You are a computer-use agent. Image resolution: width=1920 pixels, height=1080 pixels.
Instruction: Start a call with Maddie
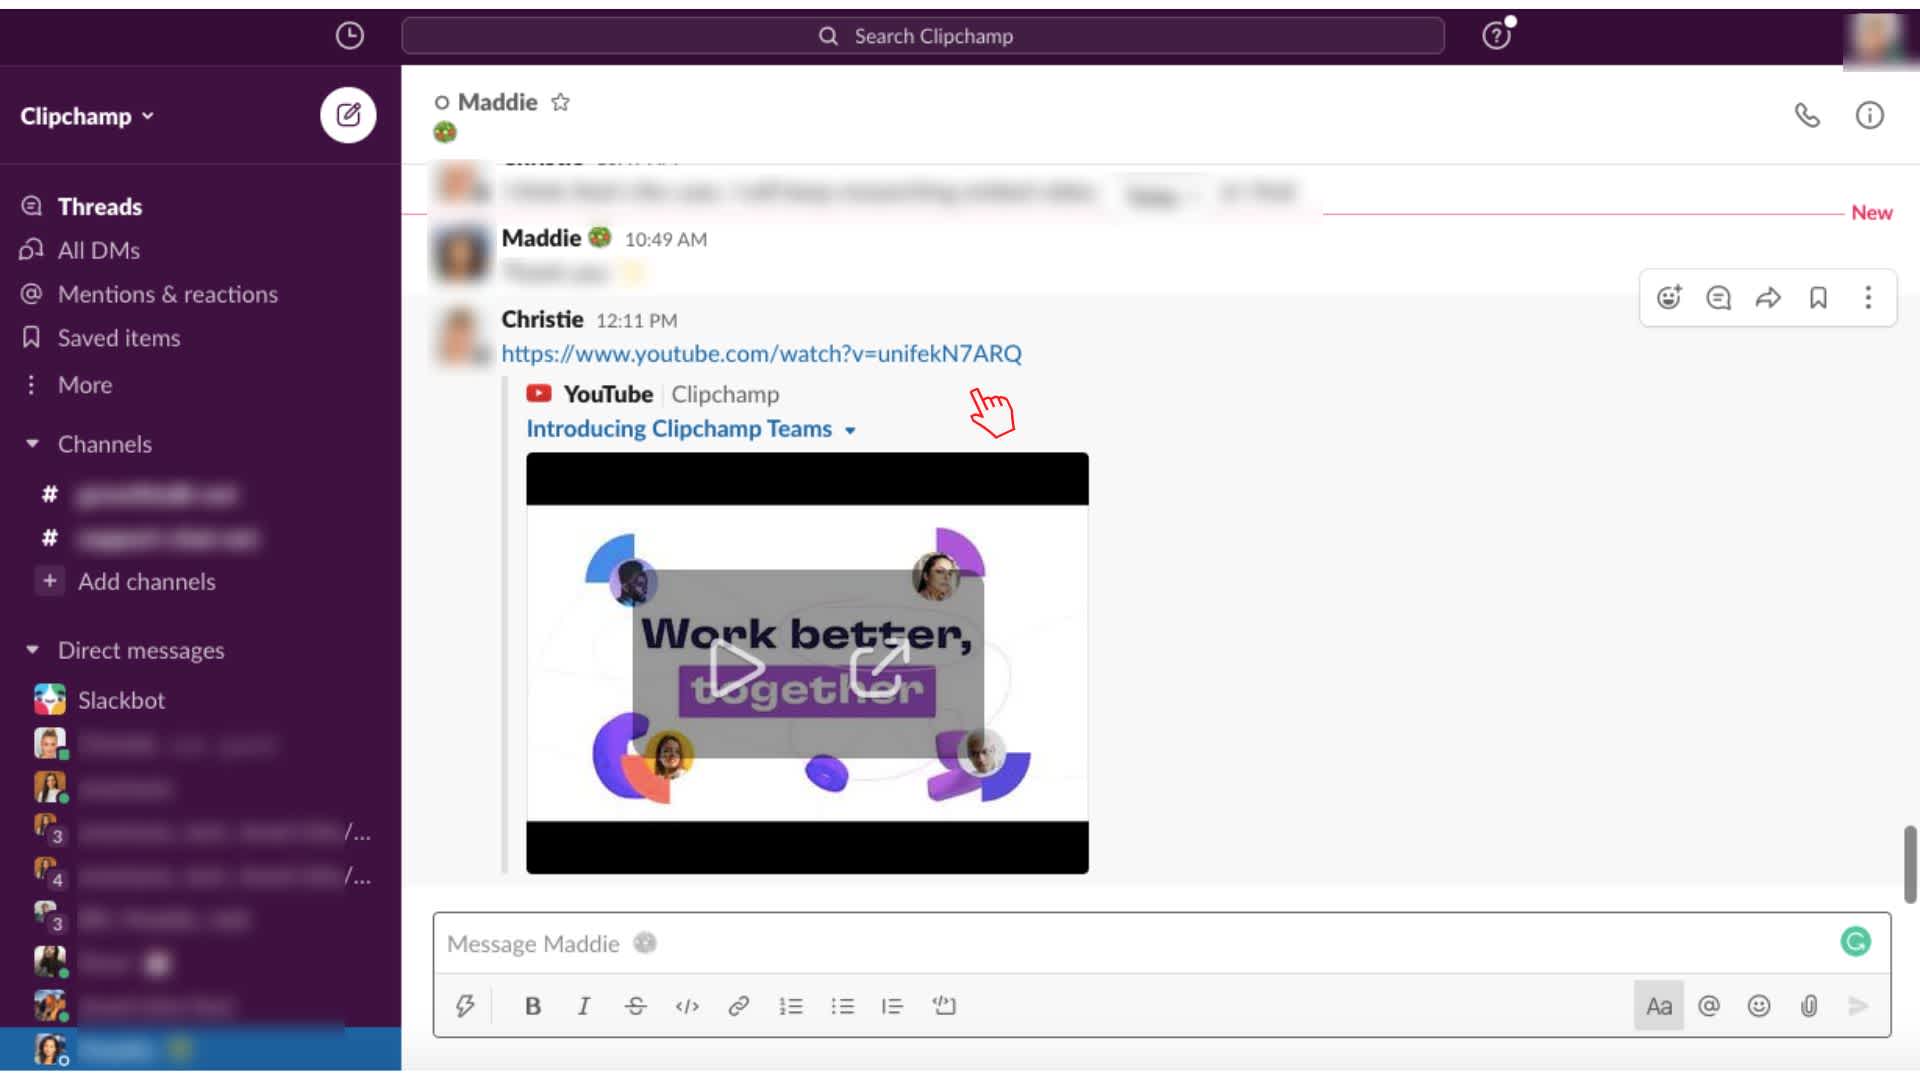[1807, 115]
